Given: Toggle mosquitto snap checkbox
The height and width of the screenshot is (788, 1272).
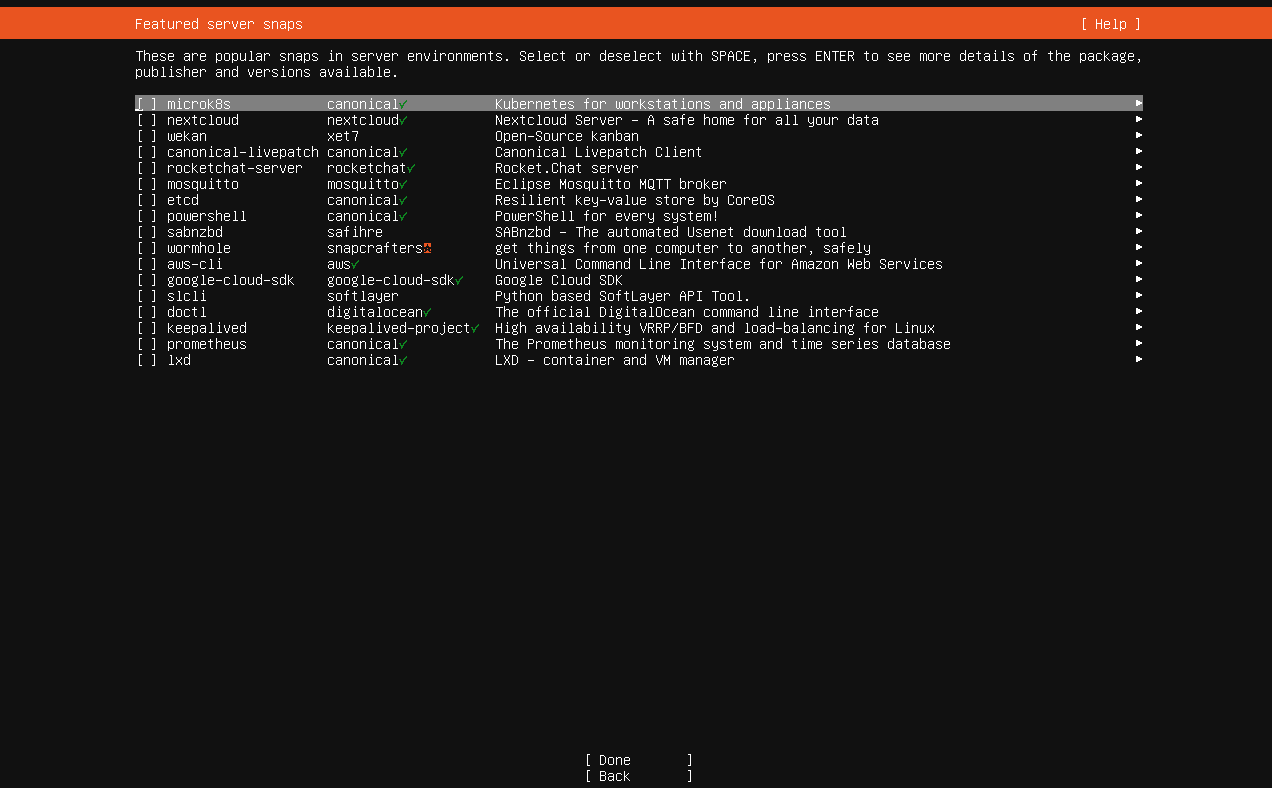Looking at the screenshot, I should coord(147,184).
